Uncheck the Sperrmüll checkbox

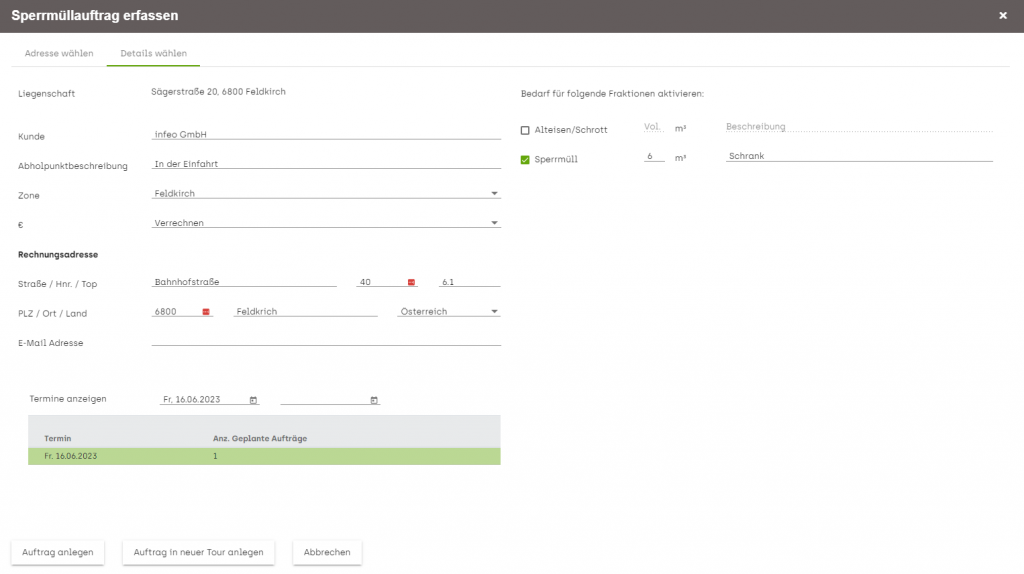525,159
